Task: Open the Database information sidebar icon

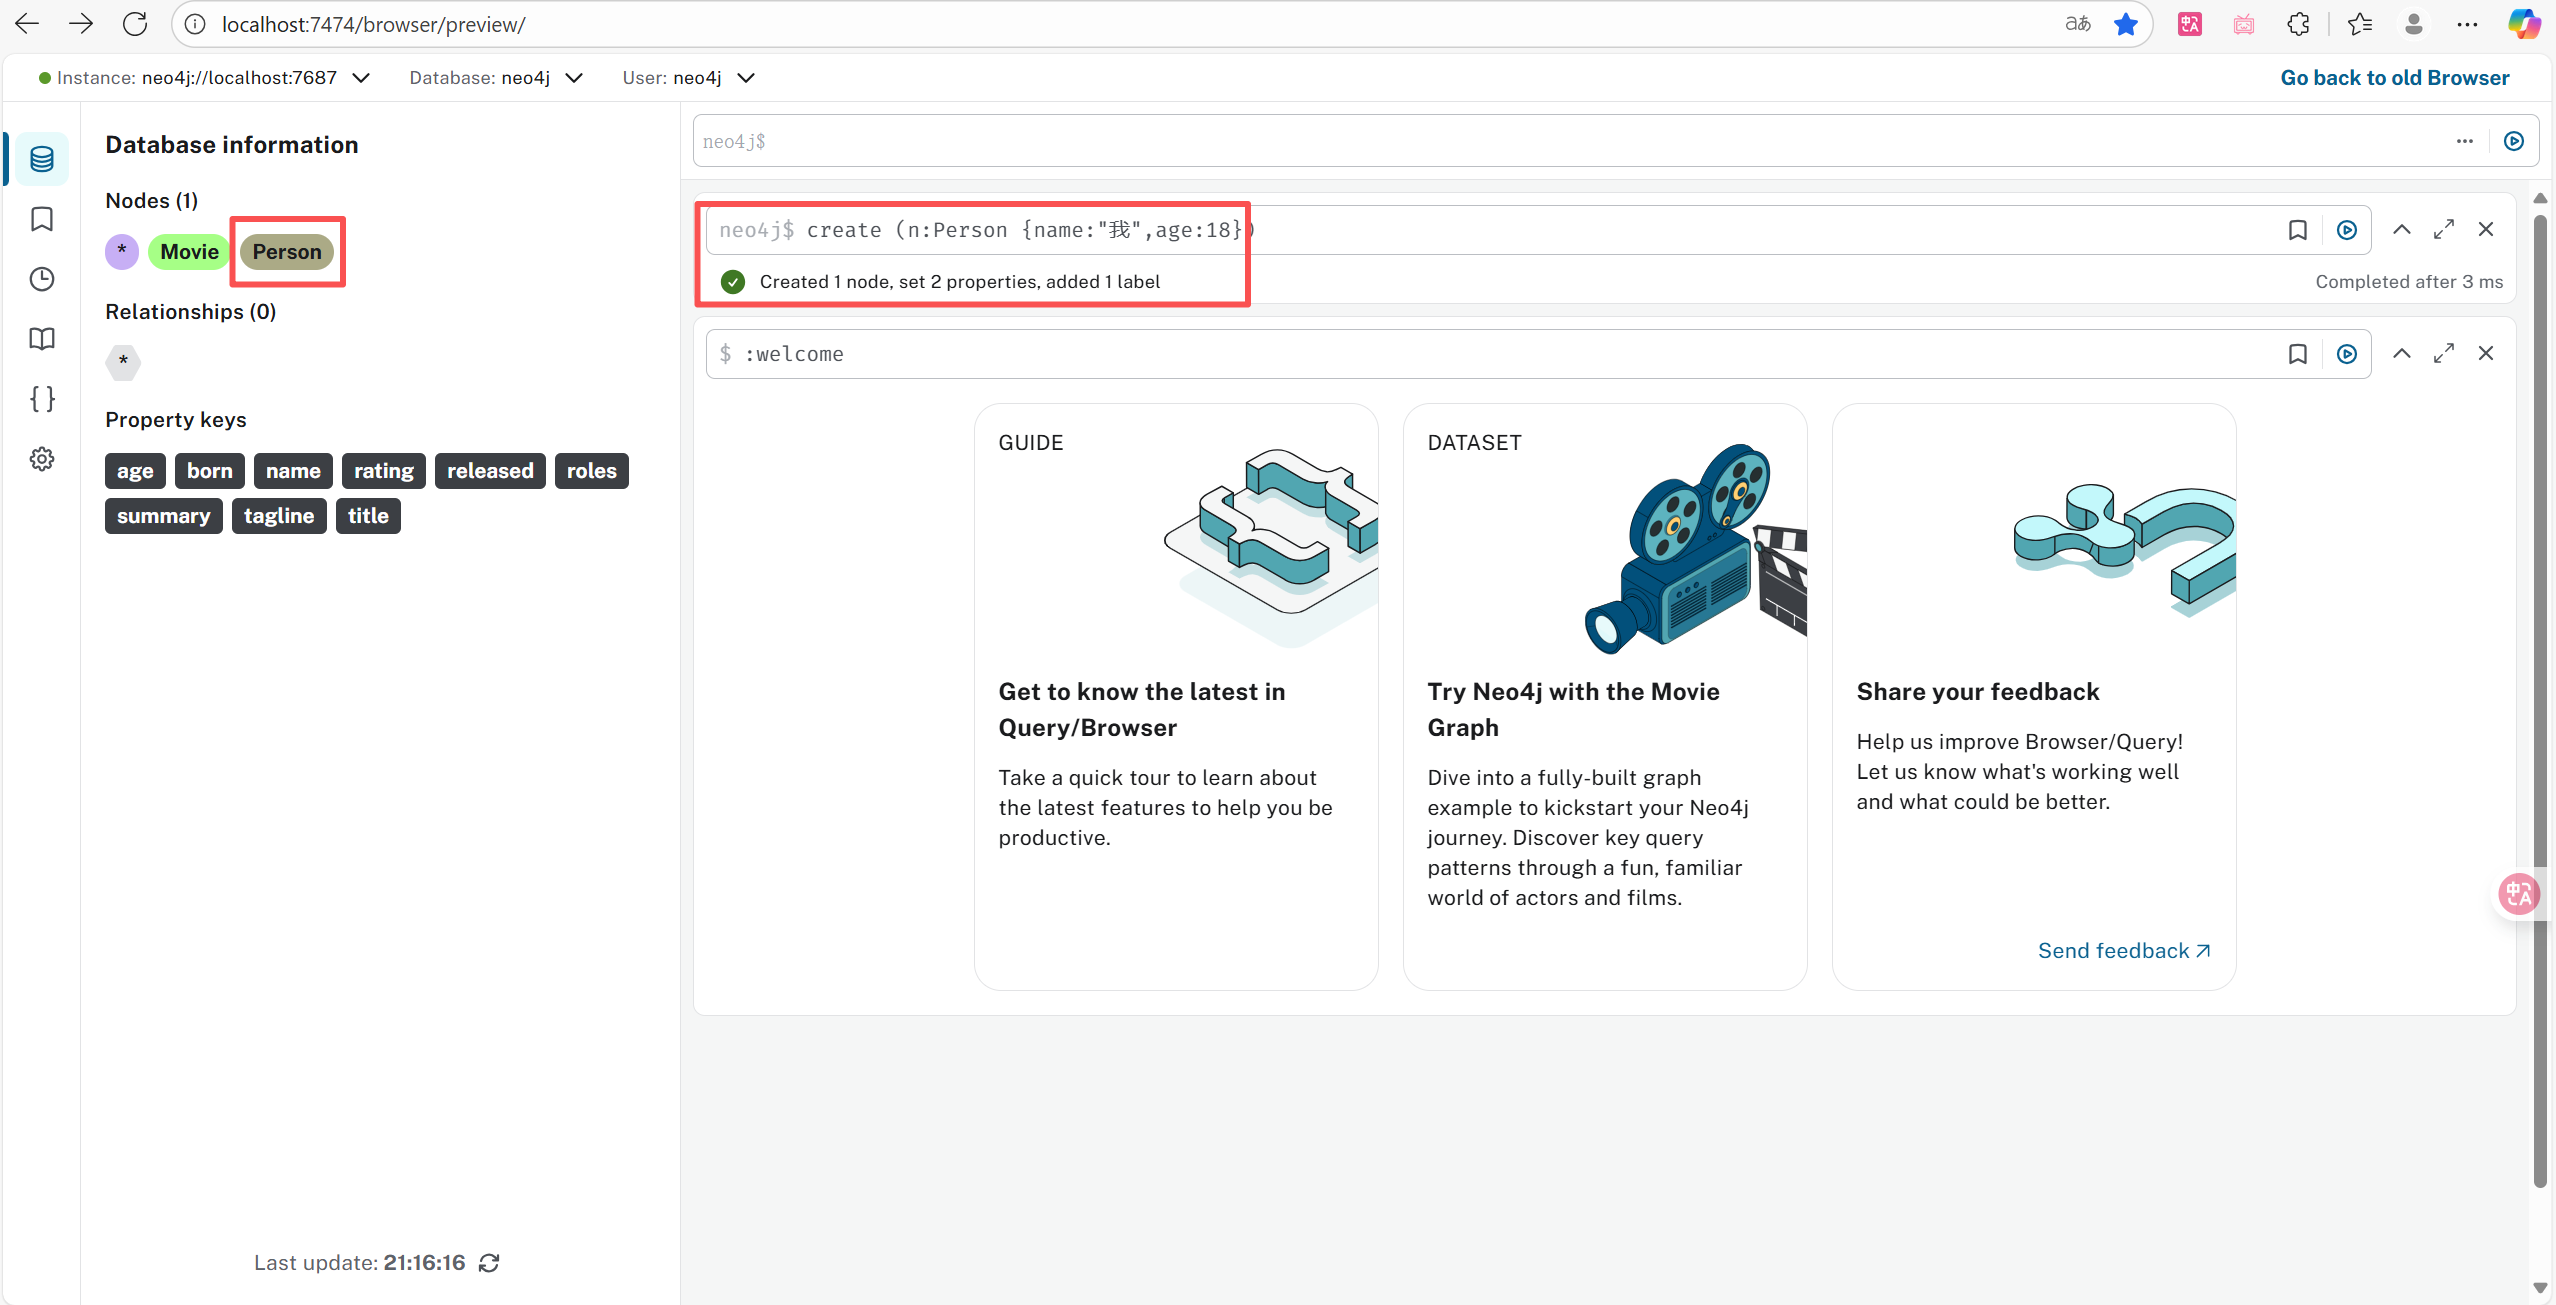Action: pyautogui.click(x=42, y=159)
